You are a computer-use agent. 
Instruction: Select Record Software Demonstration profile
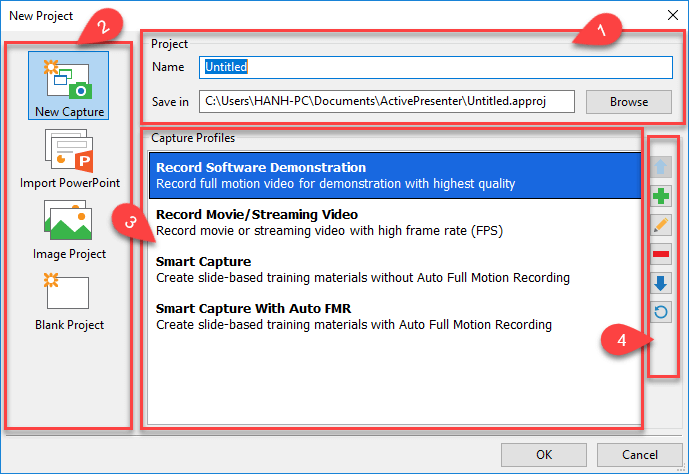(x=394, y=175)
